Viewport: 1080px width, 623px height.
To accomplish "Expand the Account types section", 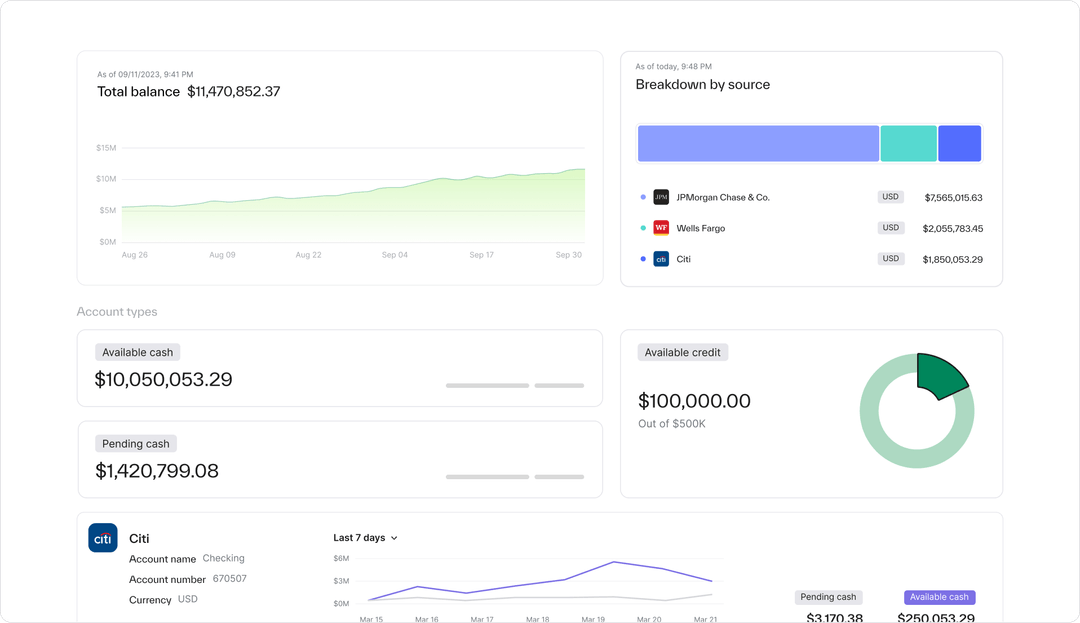I will point(116,311).
